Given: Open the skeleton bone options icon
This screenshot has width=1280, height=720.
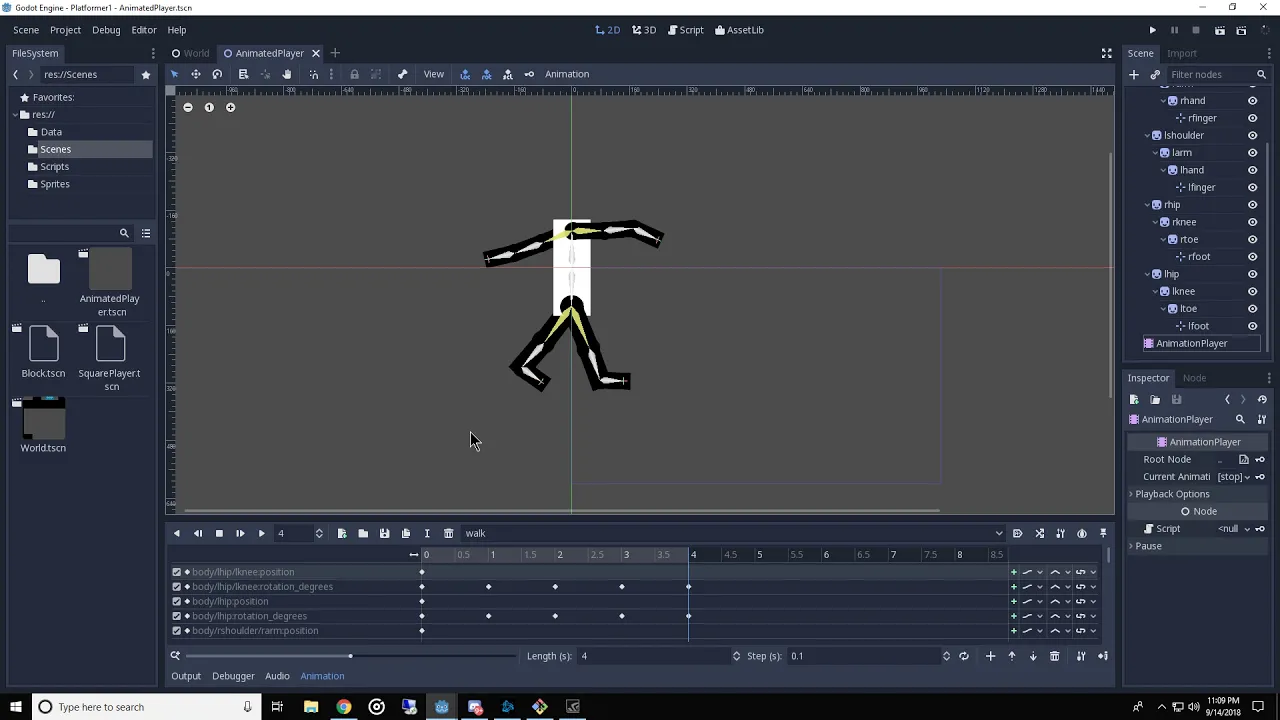Looking at the screenshot, I should tap(402, 74).
